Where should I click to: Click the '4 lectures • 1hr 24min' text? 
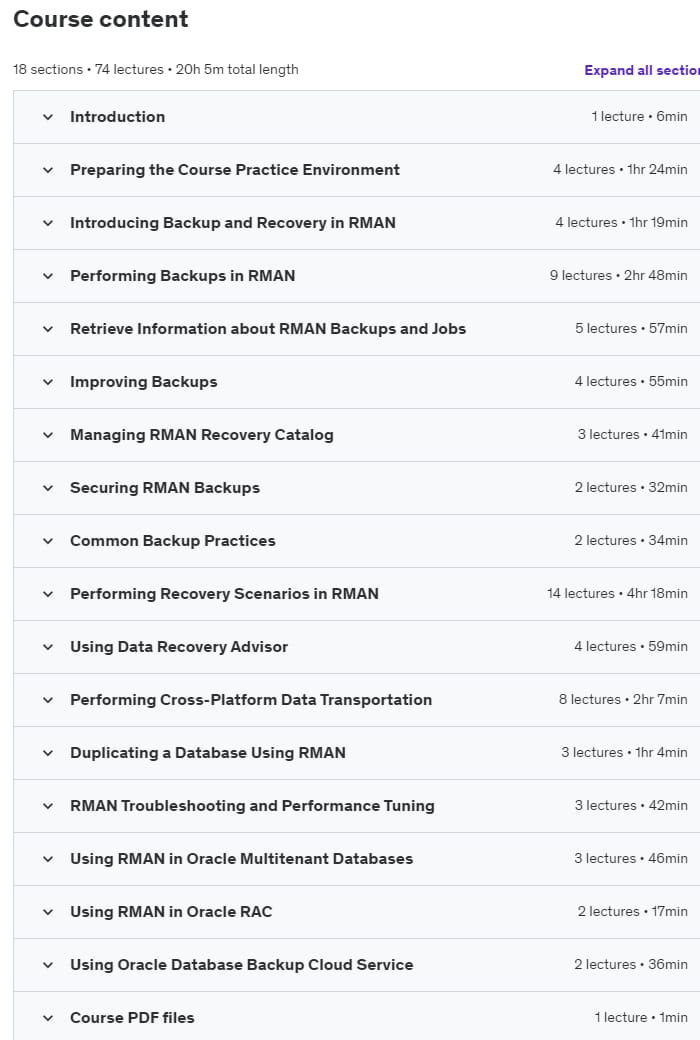pos(620,170)
